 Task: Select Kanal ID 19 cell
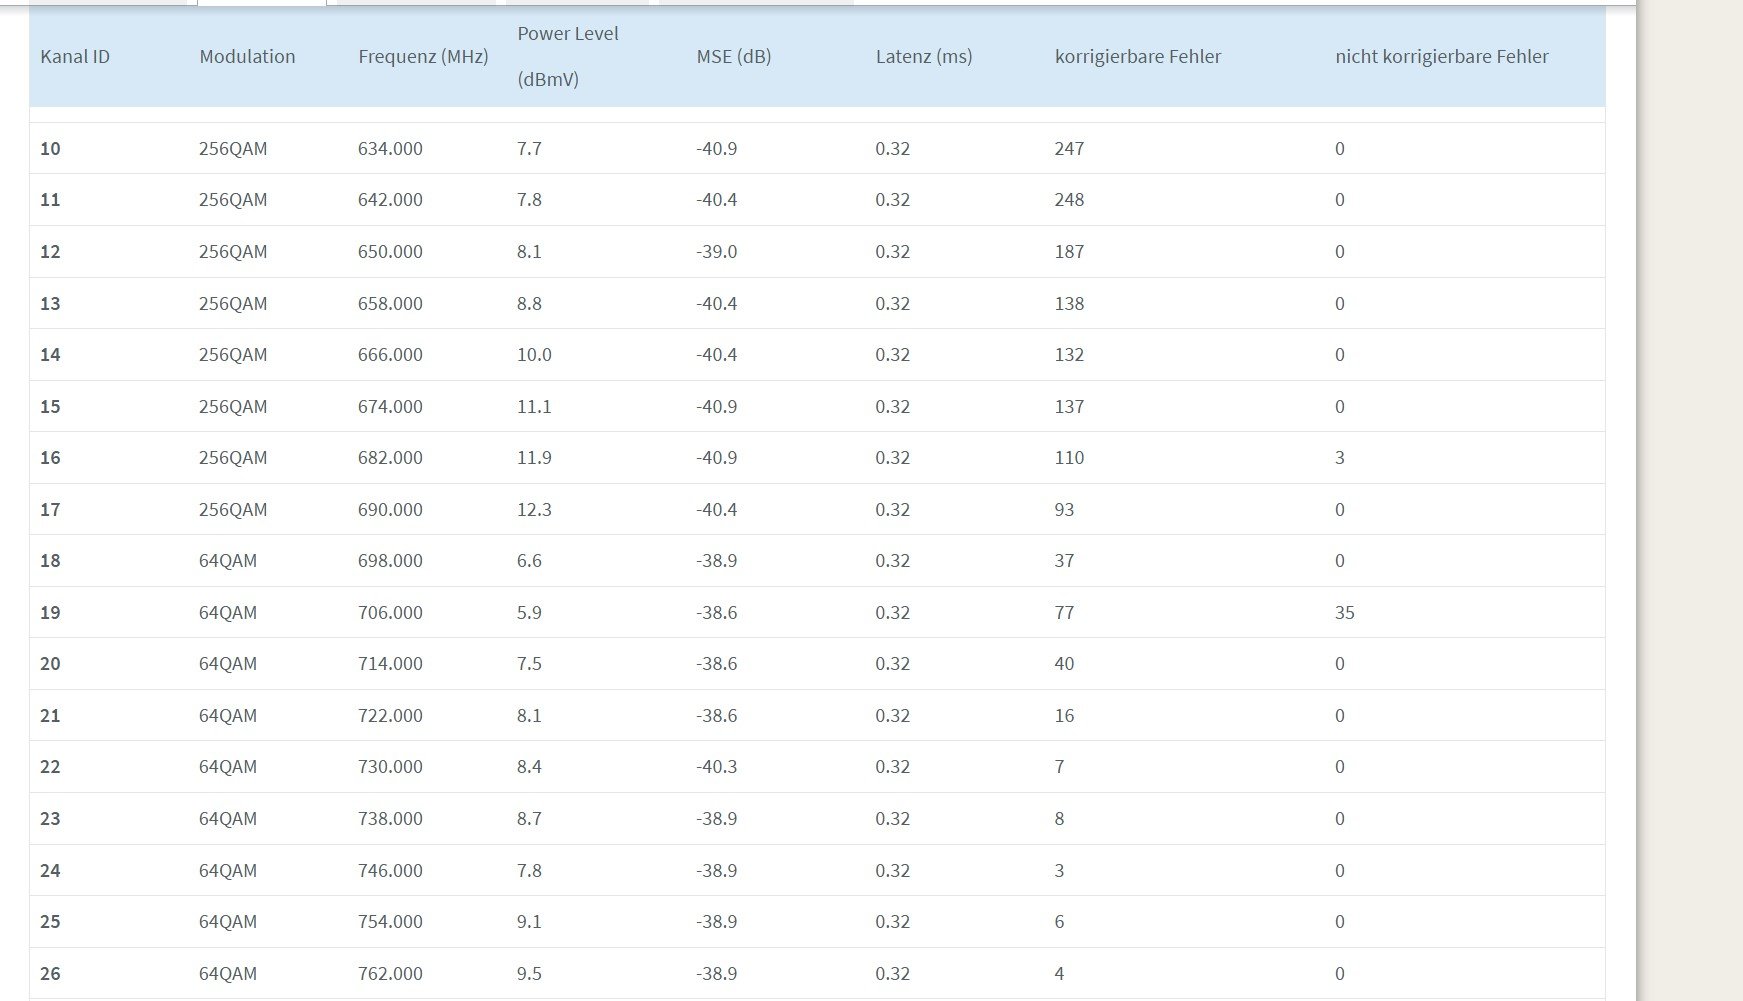pyautogui.click(x=50, y=613)
